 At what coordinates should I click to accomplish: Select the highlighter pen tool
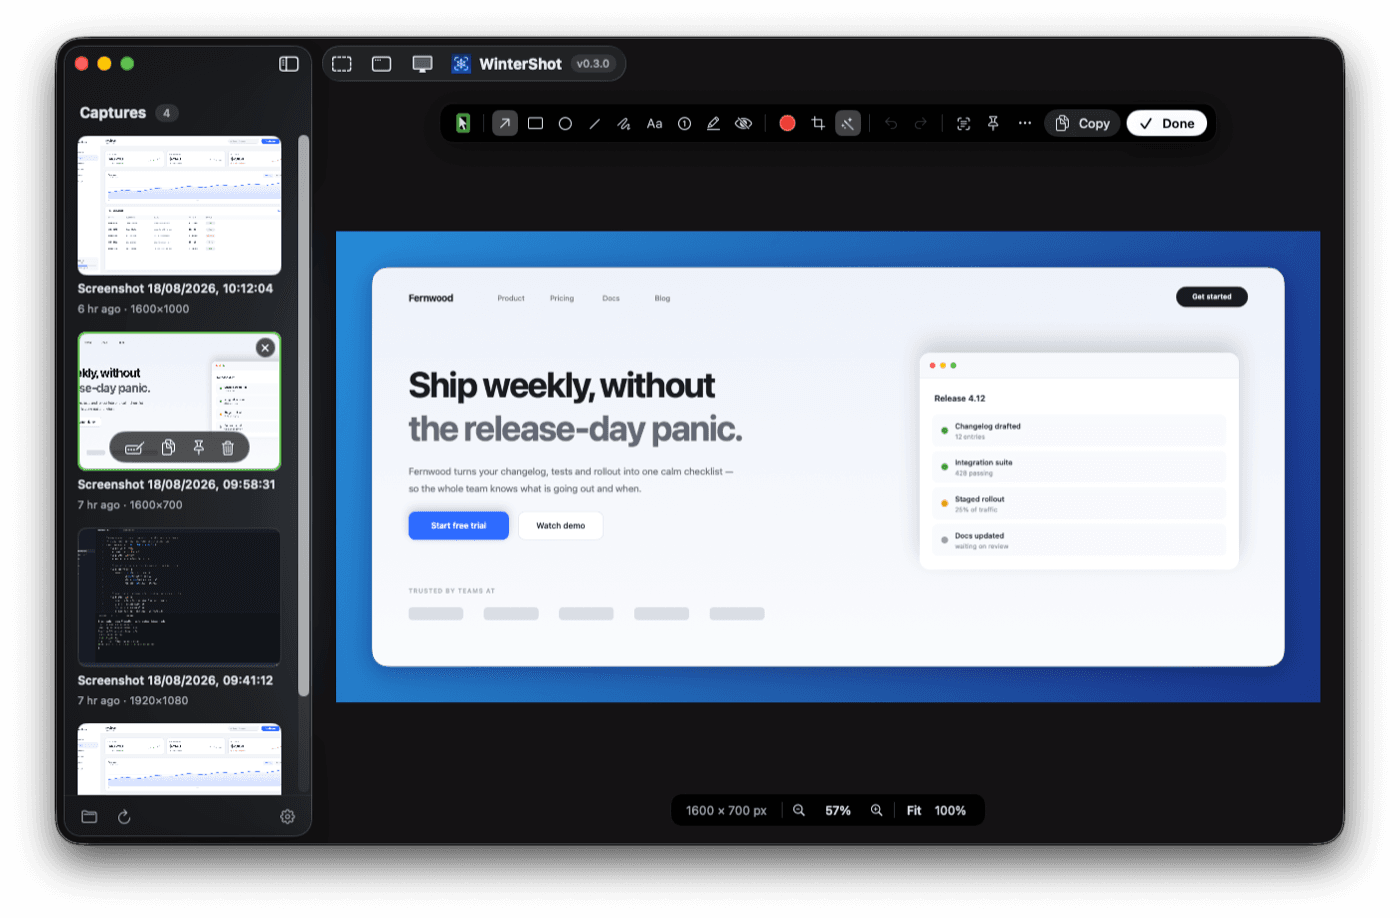(x=713, y=123)
